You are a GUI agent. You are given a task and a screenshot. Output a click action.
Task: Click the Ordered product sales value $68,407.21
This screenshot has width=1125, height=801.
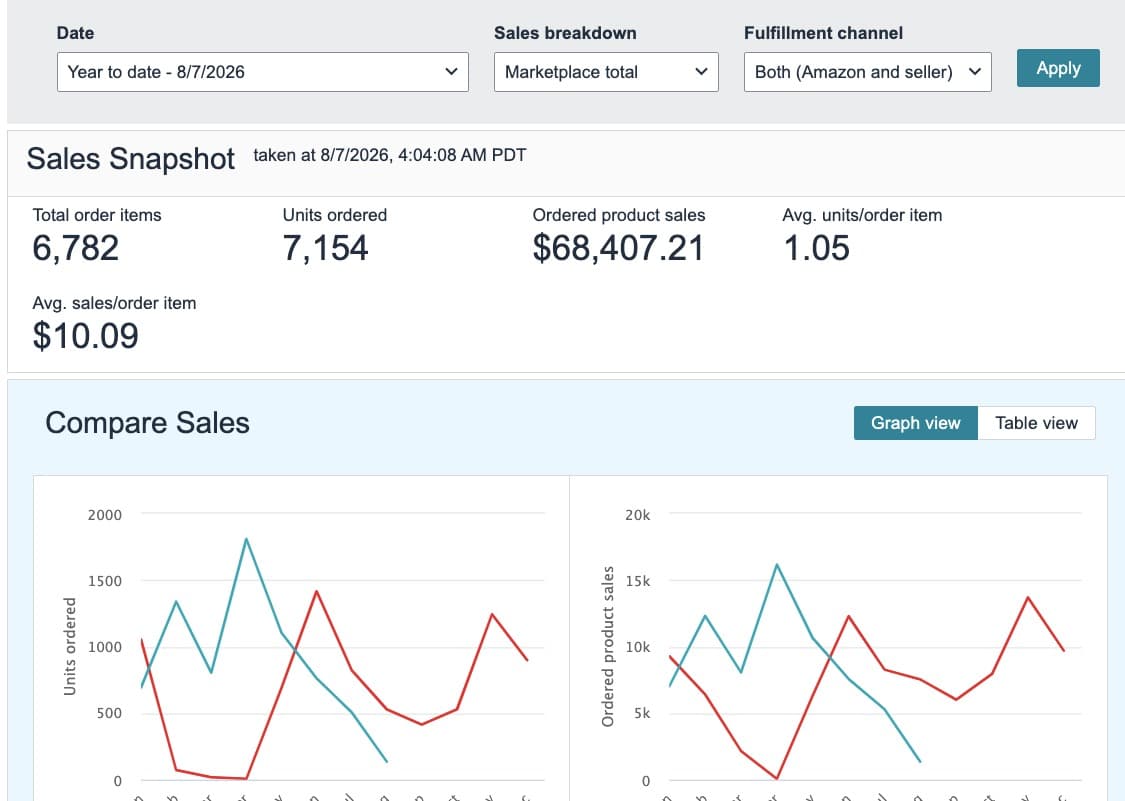click(618, 248)
